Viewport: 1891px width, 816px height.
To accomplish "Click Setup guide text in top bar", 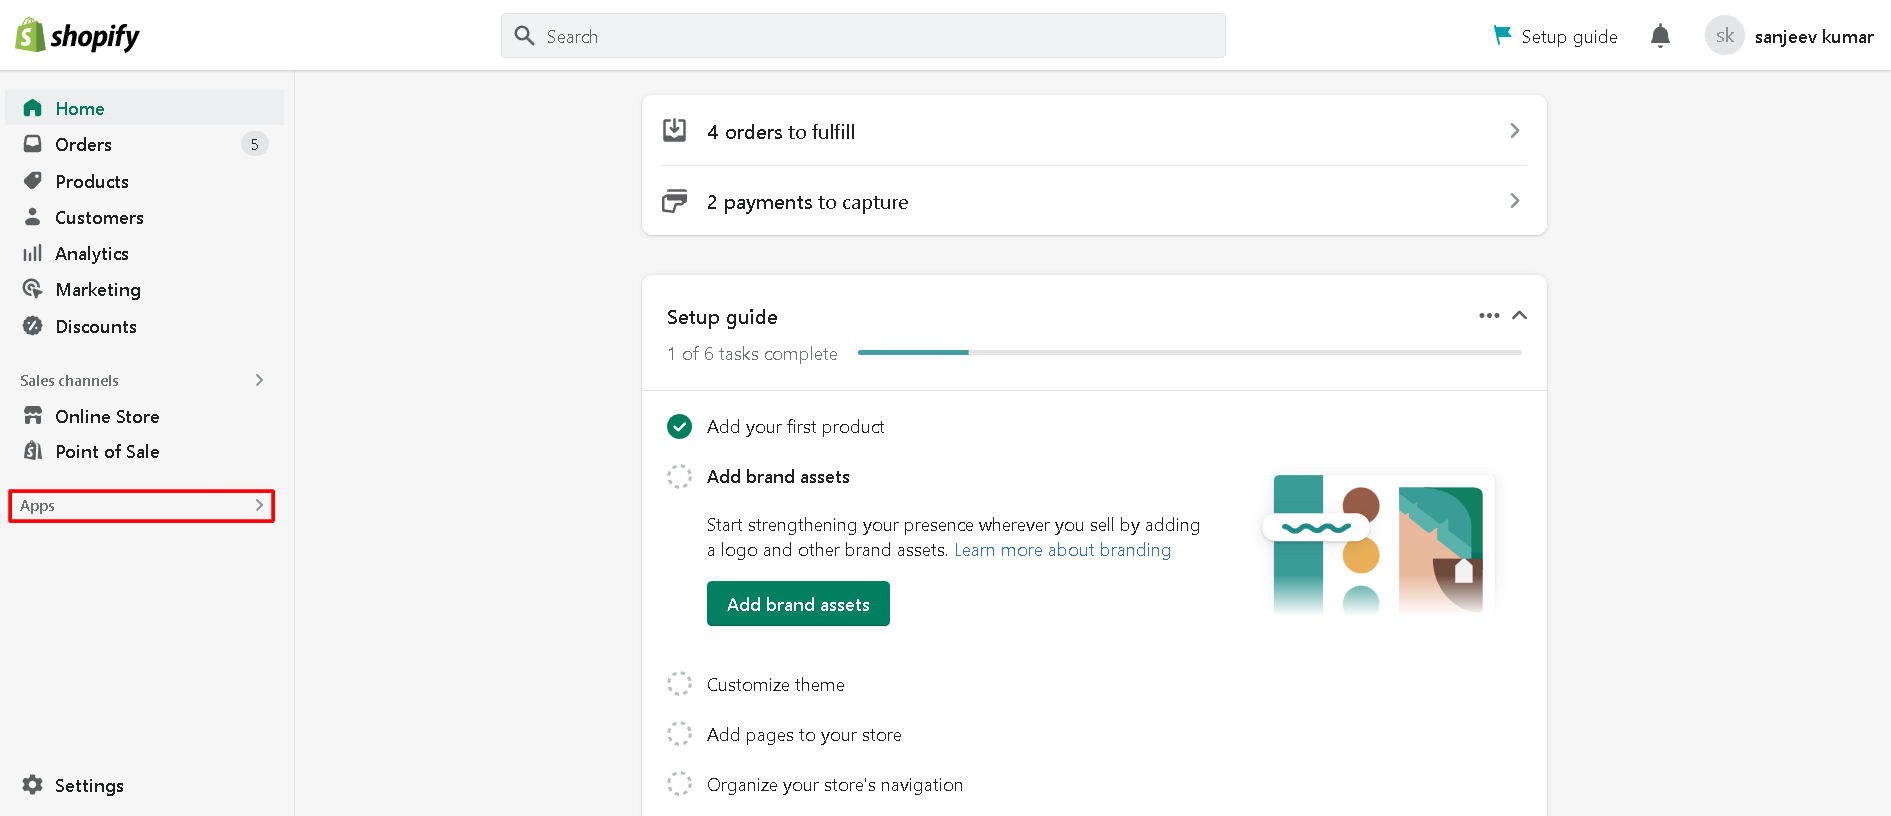I will 1569,36.
